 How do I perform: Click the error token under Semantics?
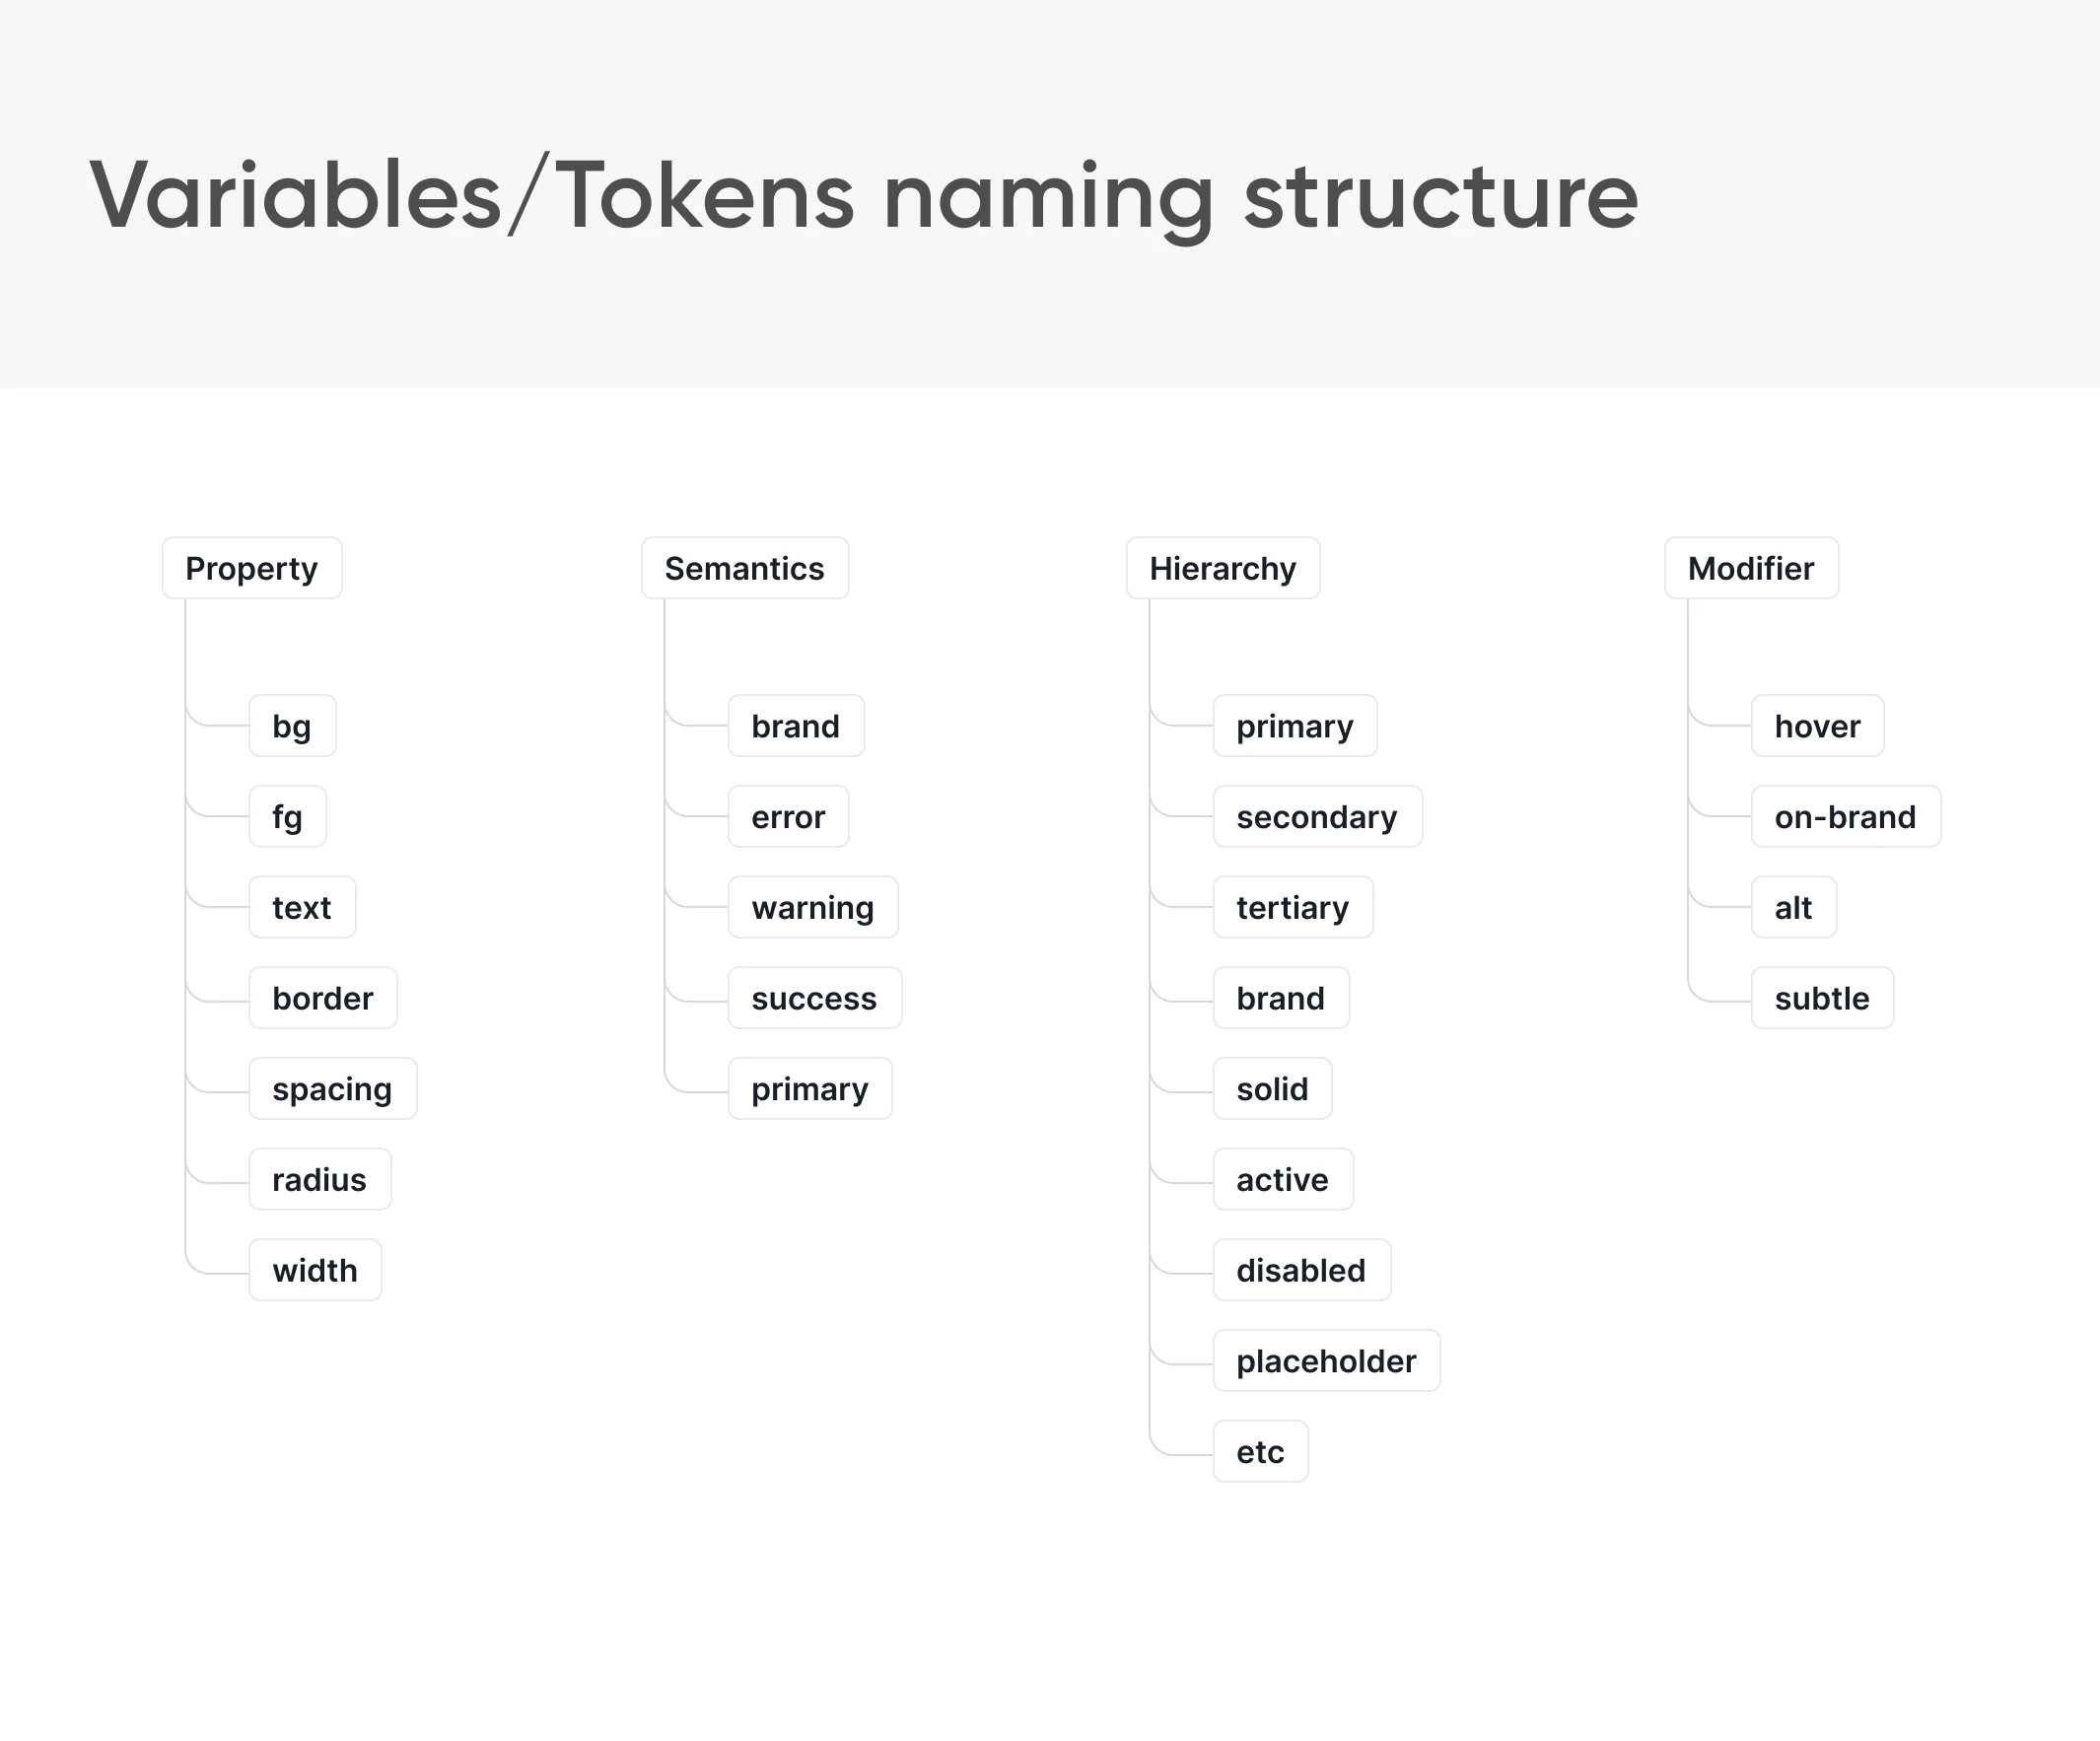click(788, 817)
